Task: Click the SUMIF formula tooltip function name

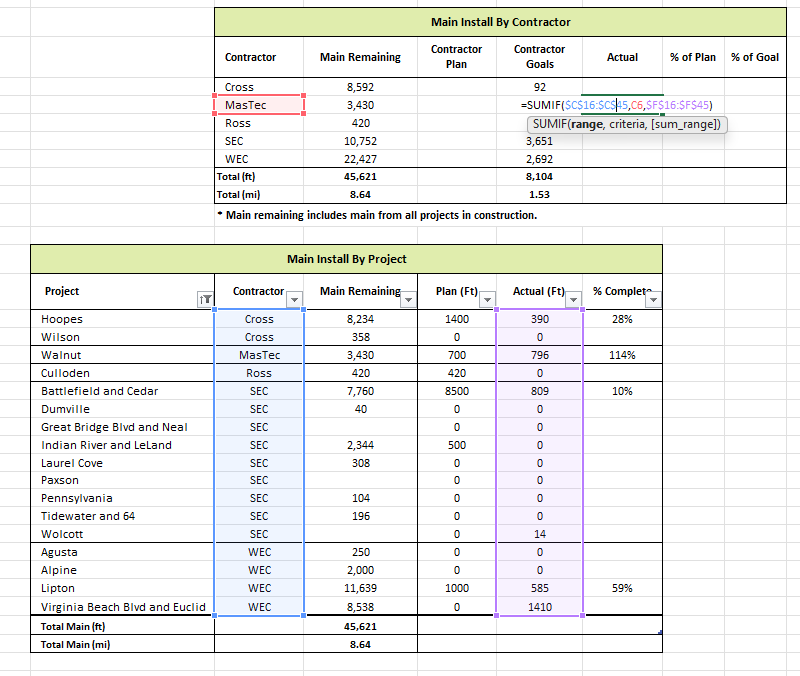Action: (549, 124)
